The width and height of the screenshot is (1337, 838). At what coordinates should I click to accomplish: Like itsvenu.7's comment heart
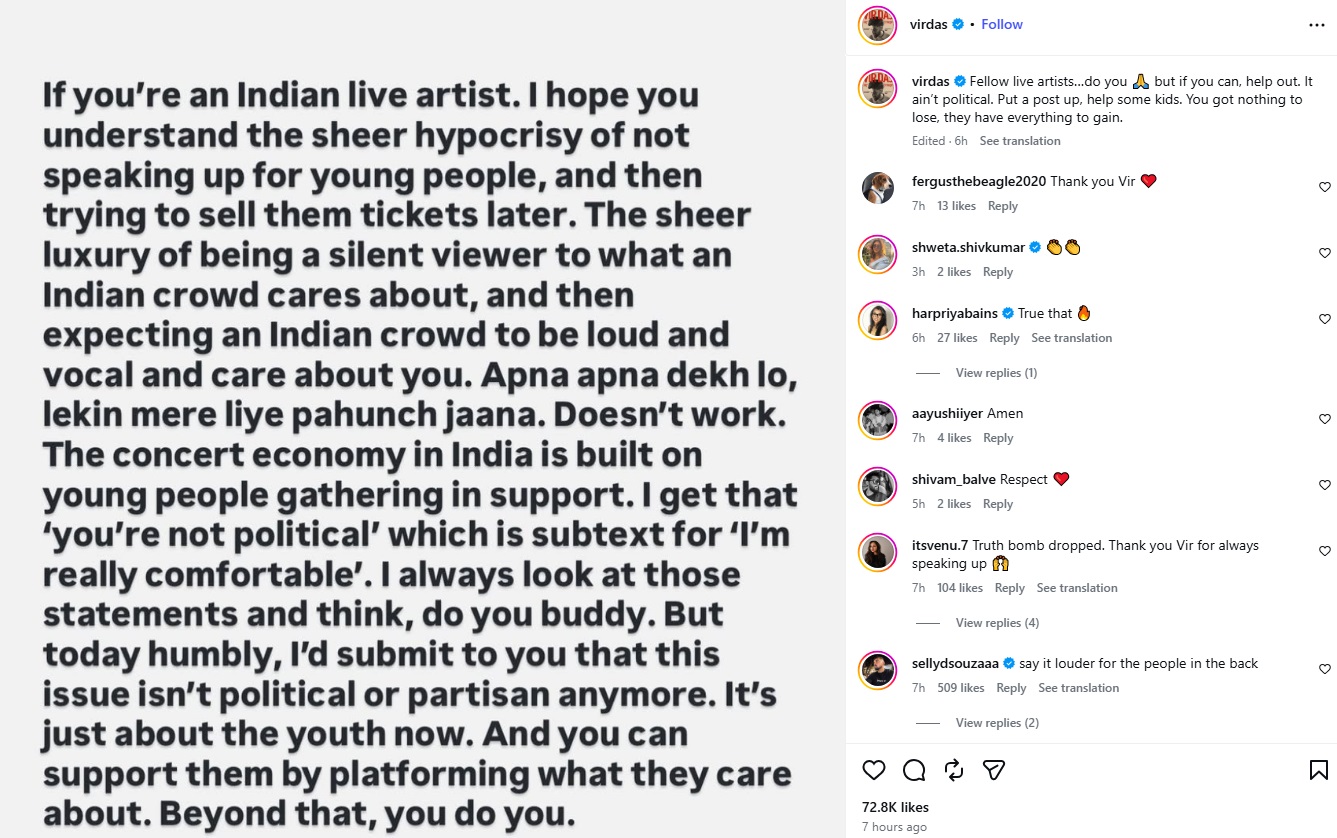pos(1325,551)
